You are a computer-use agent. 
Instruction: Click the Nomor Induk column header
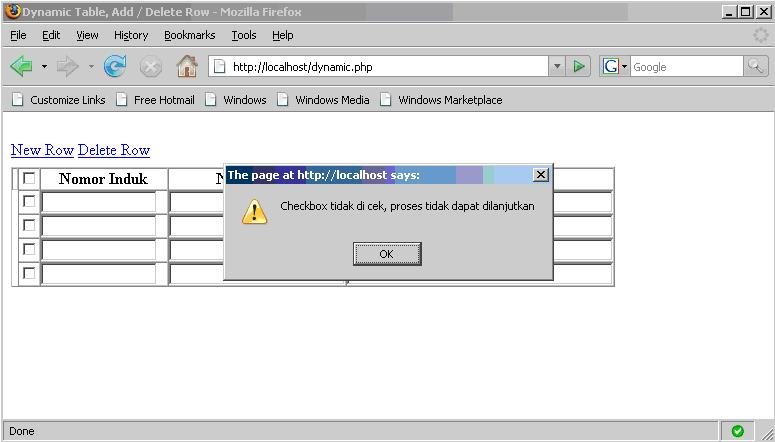point(103,178)
